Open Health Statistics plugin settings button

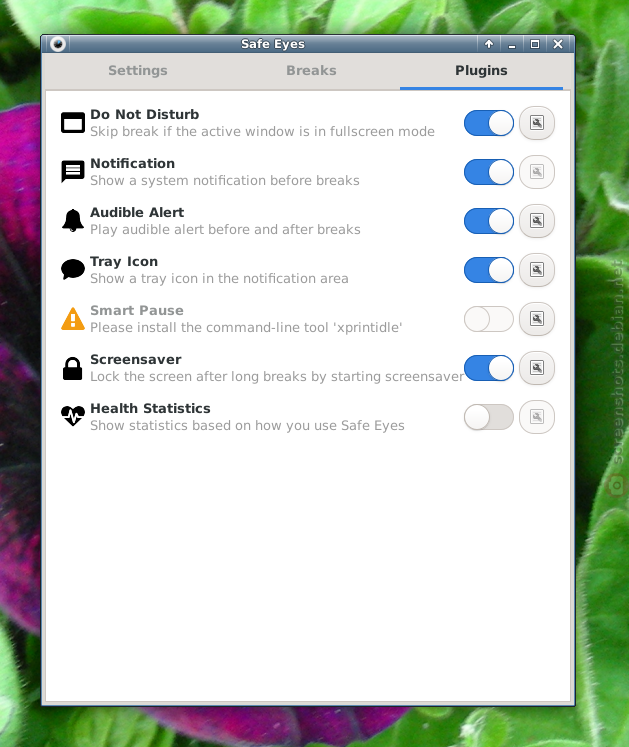(537, 417)
